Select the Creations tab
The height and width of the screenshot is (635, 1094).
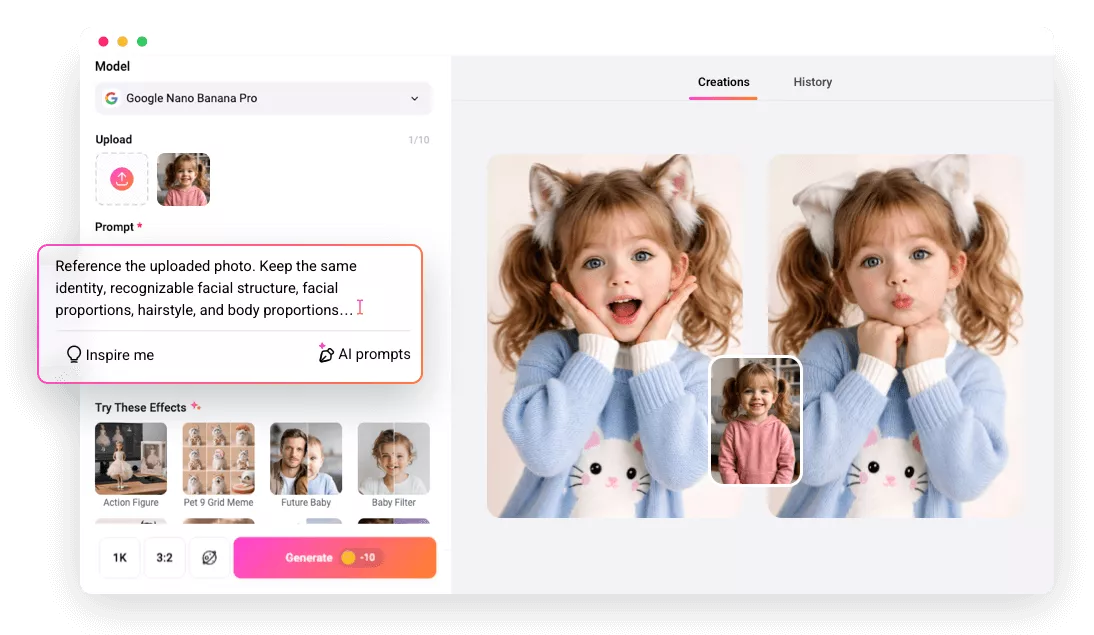click(723, 82)
